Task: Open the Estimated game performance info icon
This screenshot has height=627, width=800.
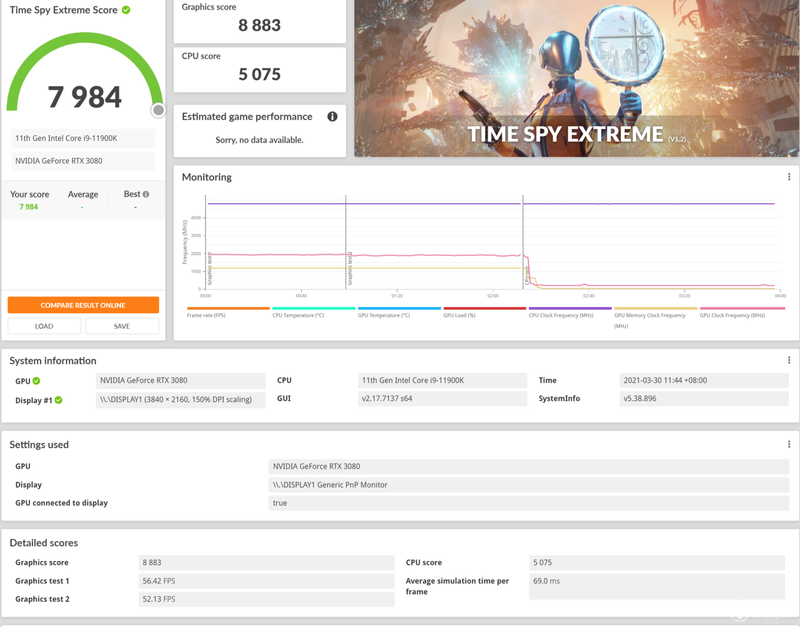Action: tap(332, 117)
